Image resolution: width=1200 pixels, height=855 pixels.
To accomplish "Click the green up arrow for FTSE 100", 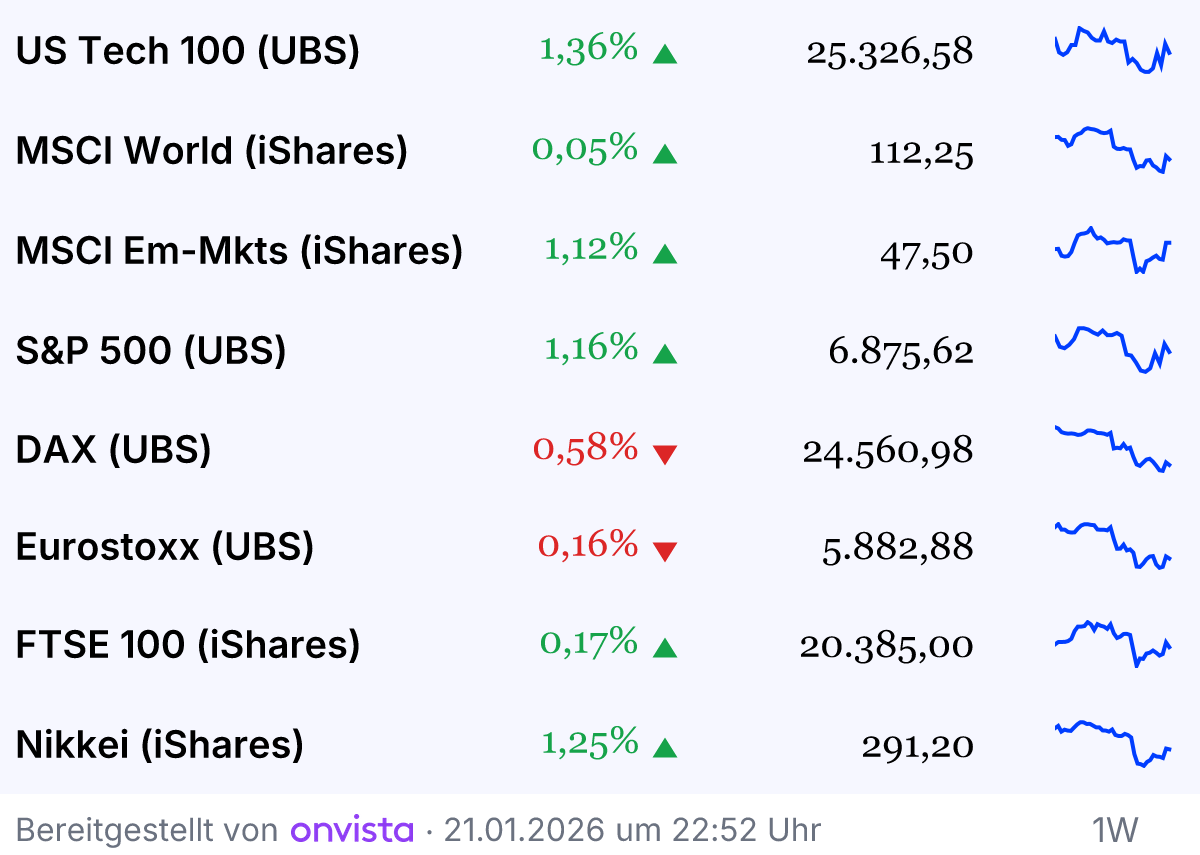I will 665,649.
